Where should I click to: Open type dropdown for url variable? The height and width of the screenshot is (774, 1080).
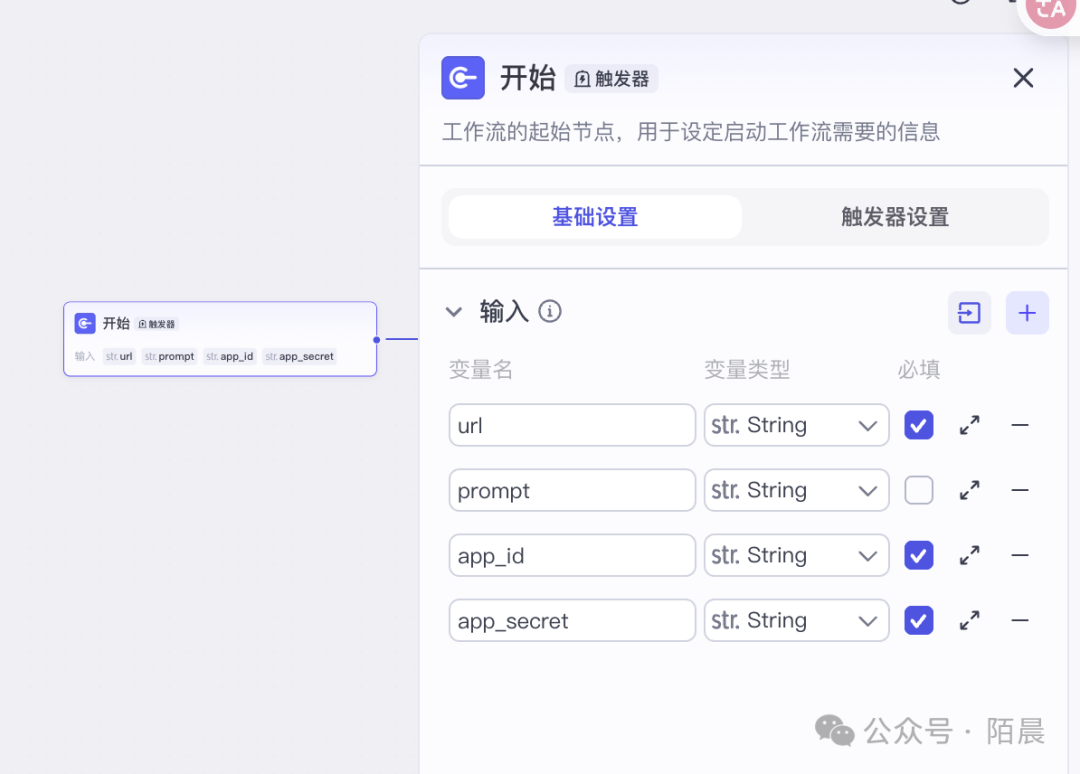pyautogui.click(x=796, y=425)
